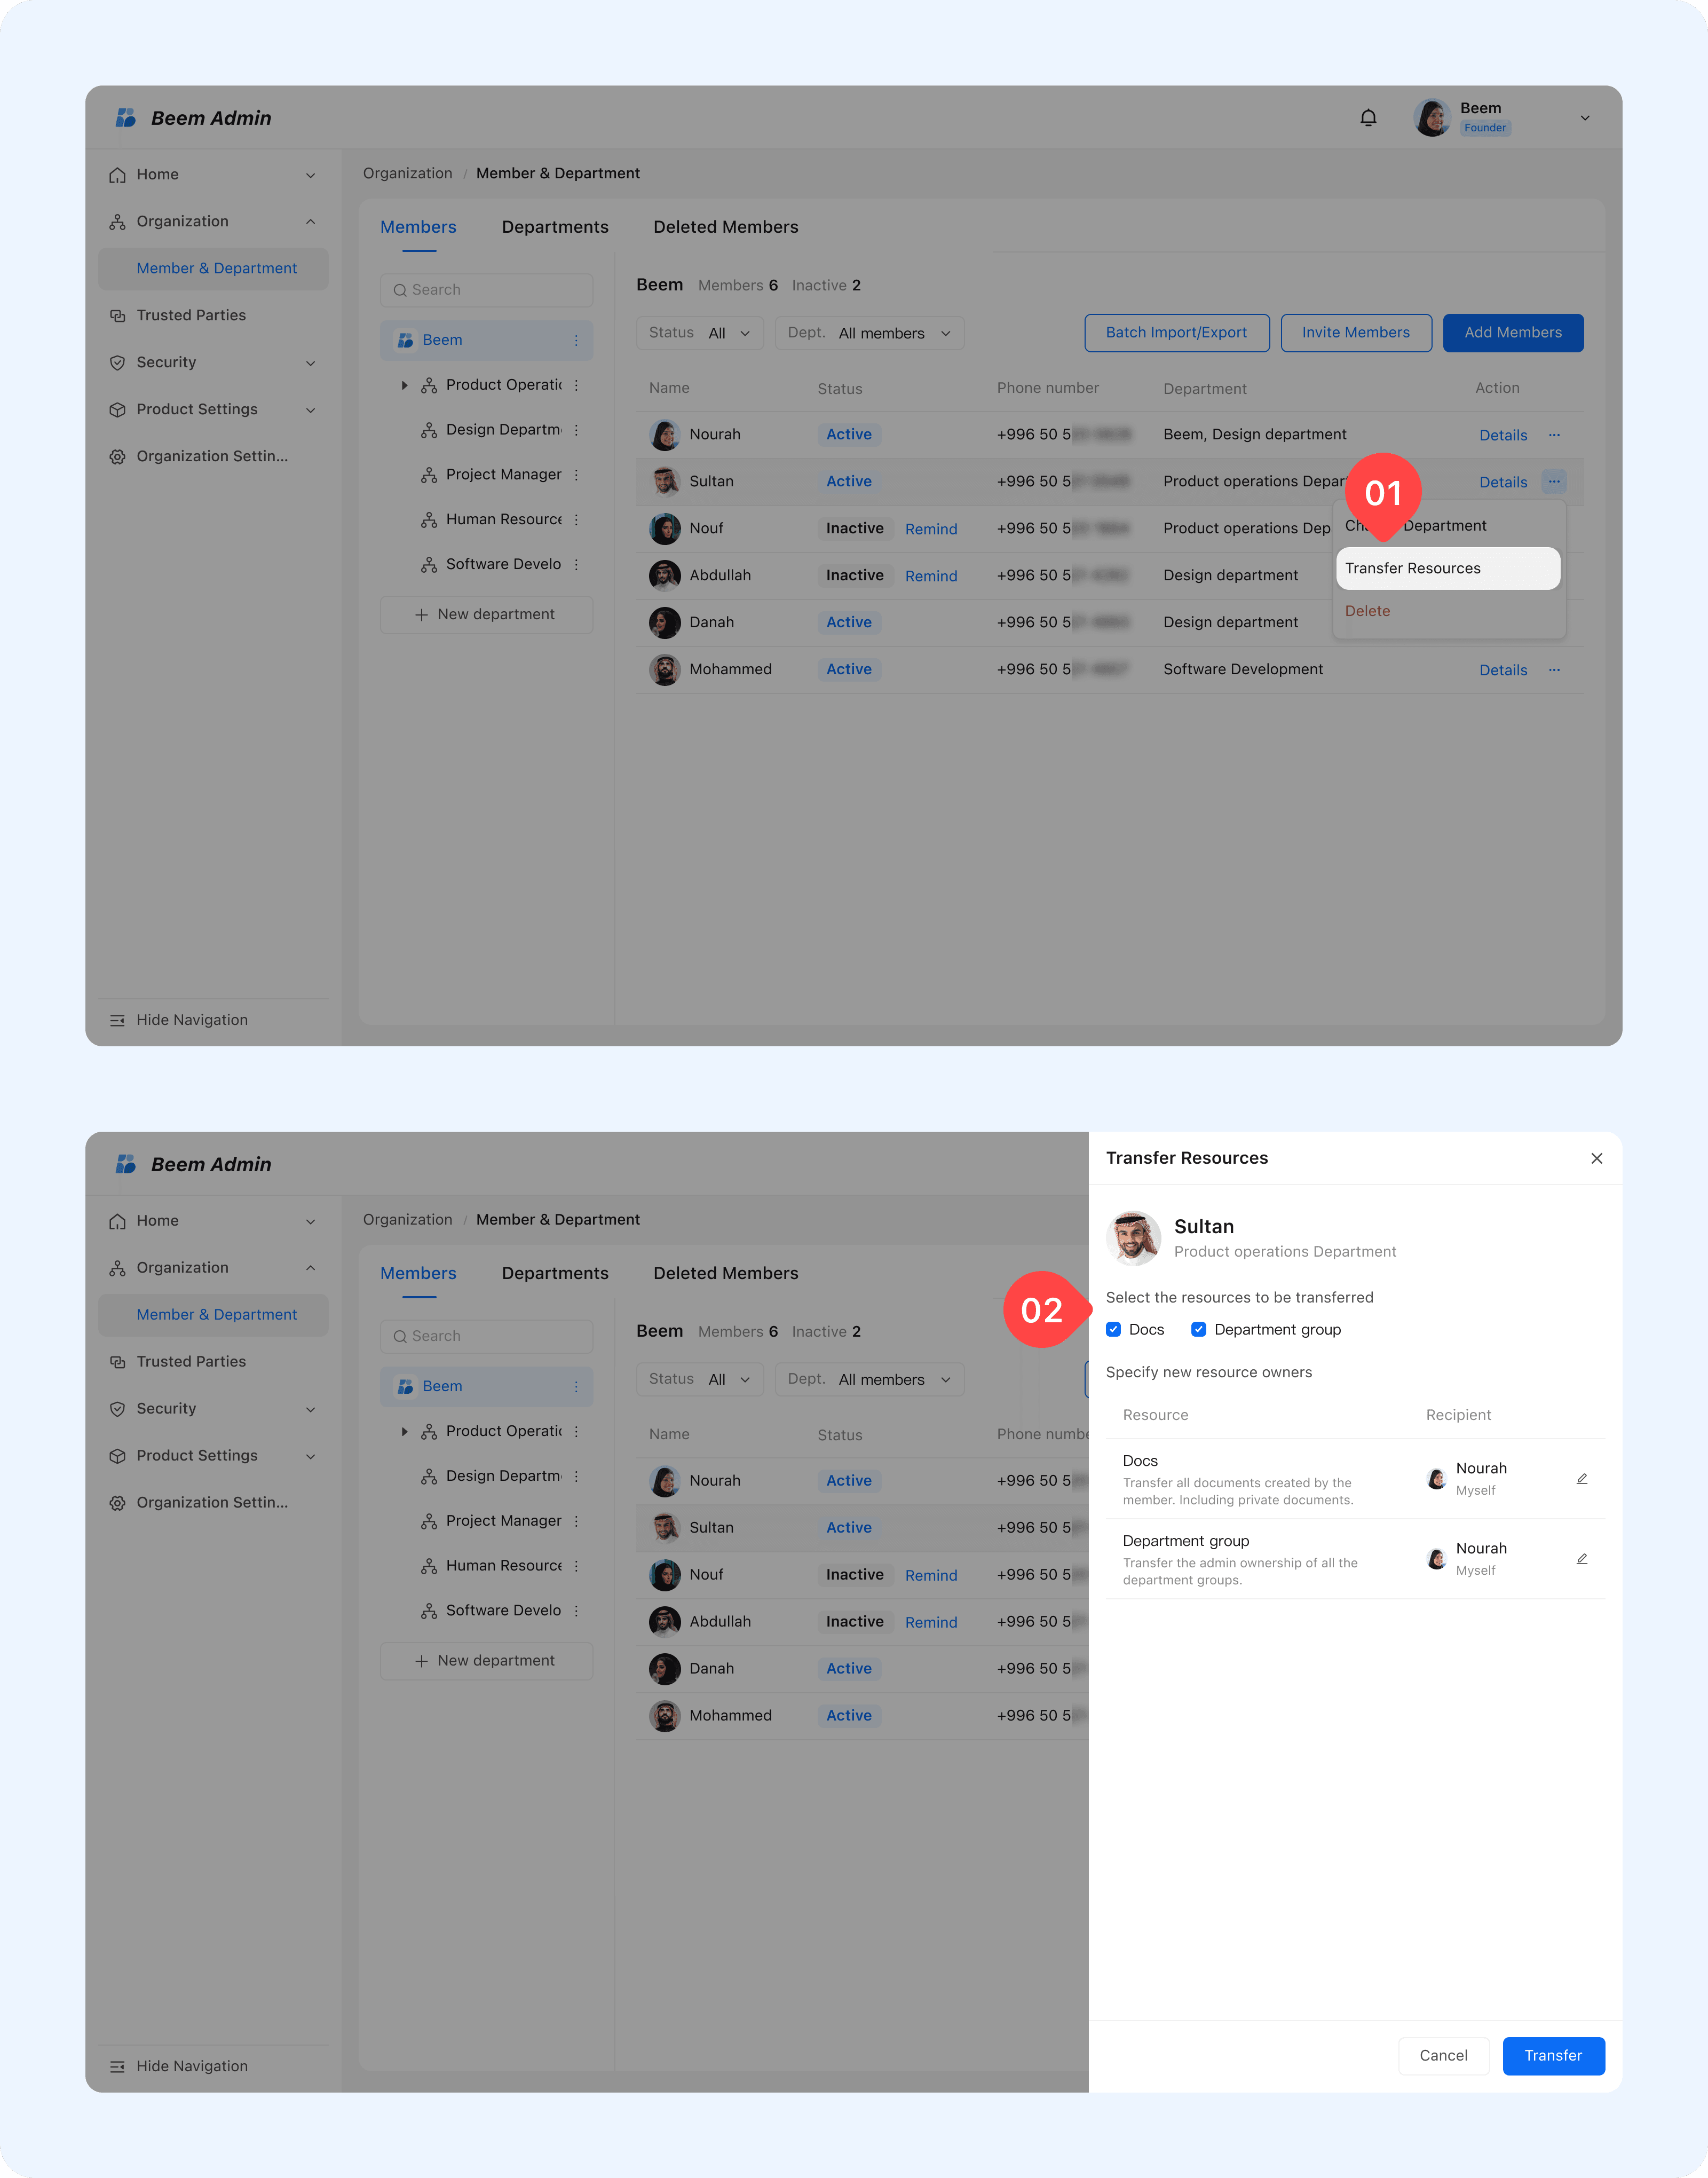The height and width of the screenshot is (2178, 1708).
Task: Click Hide Navigation icon in top window
Action: (x=117, y=1020)
